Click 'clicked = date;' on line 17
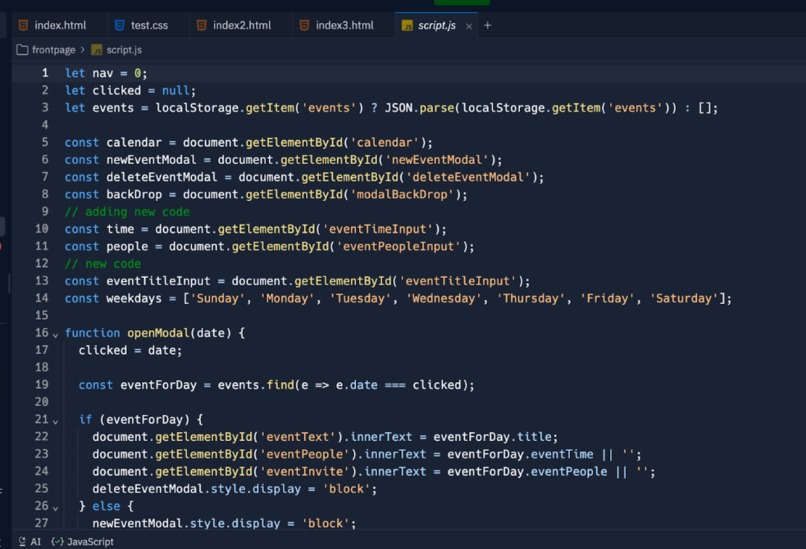 (x=130, y=351)
